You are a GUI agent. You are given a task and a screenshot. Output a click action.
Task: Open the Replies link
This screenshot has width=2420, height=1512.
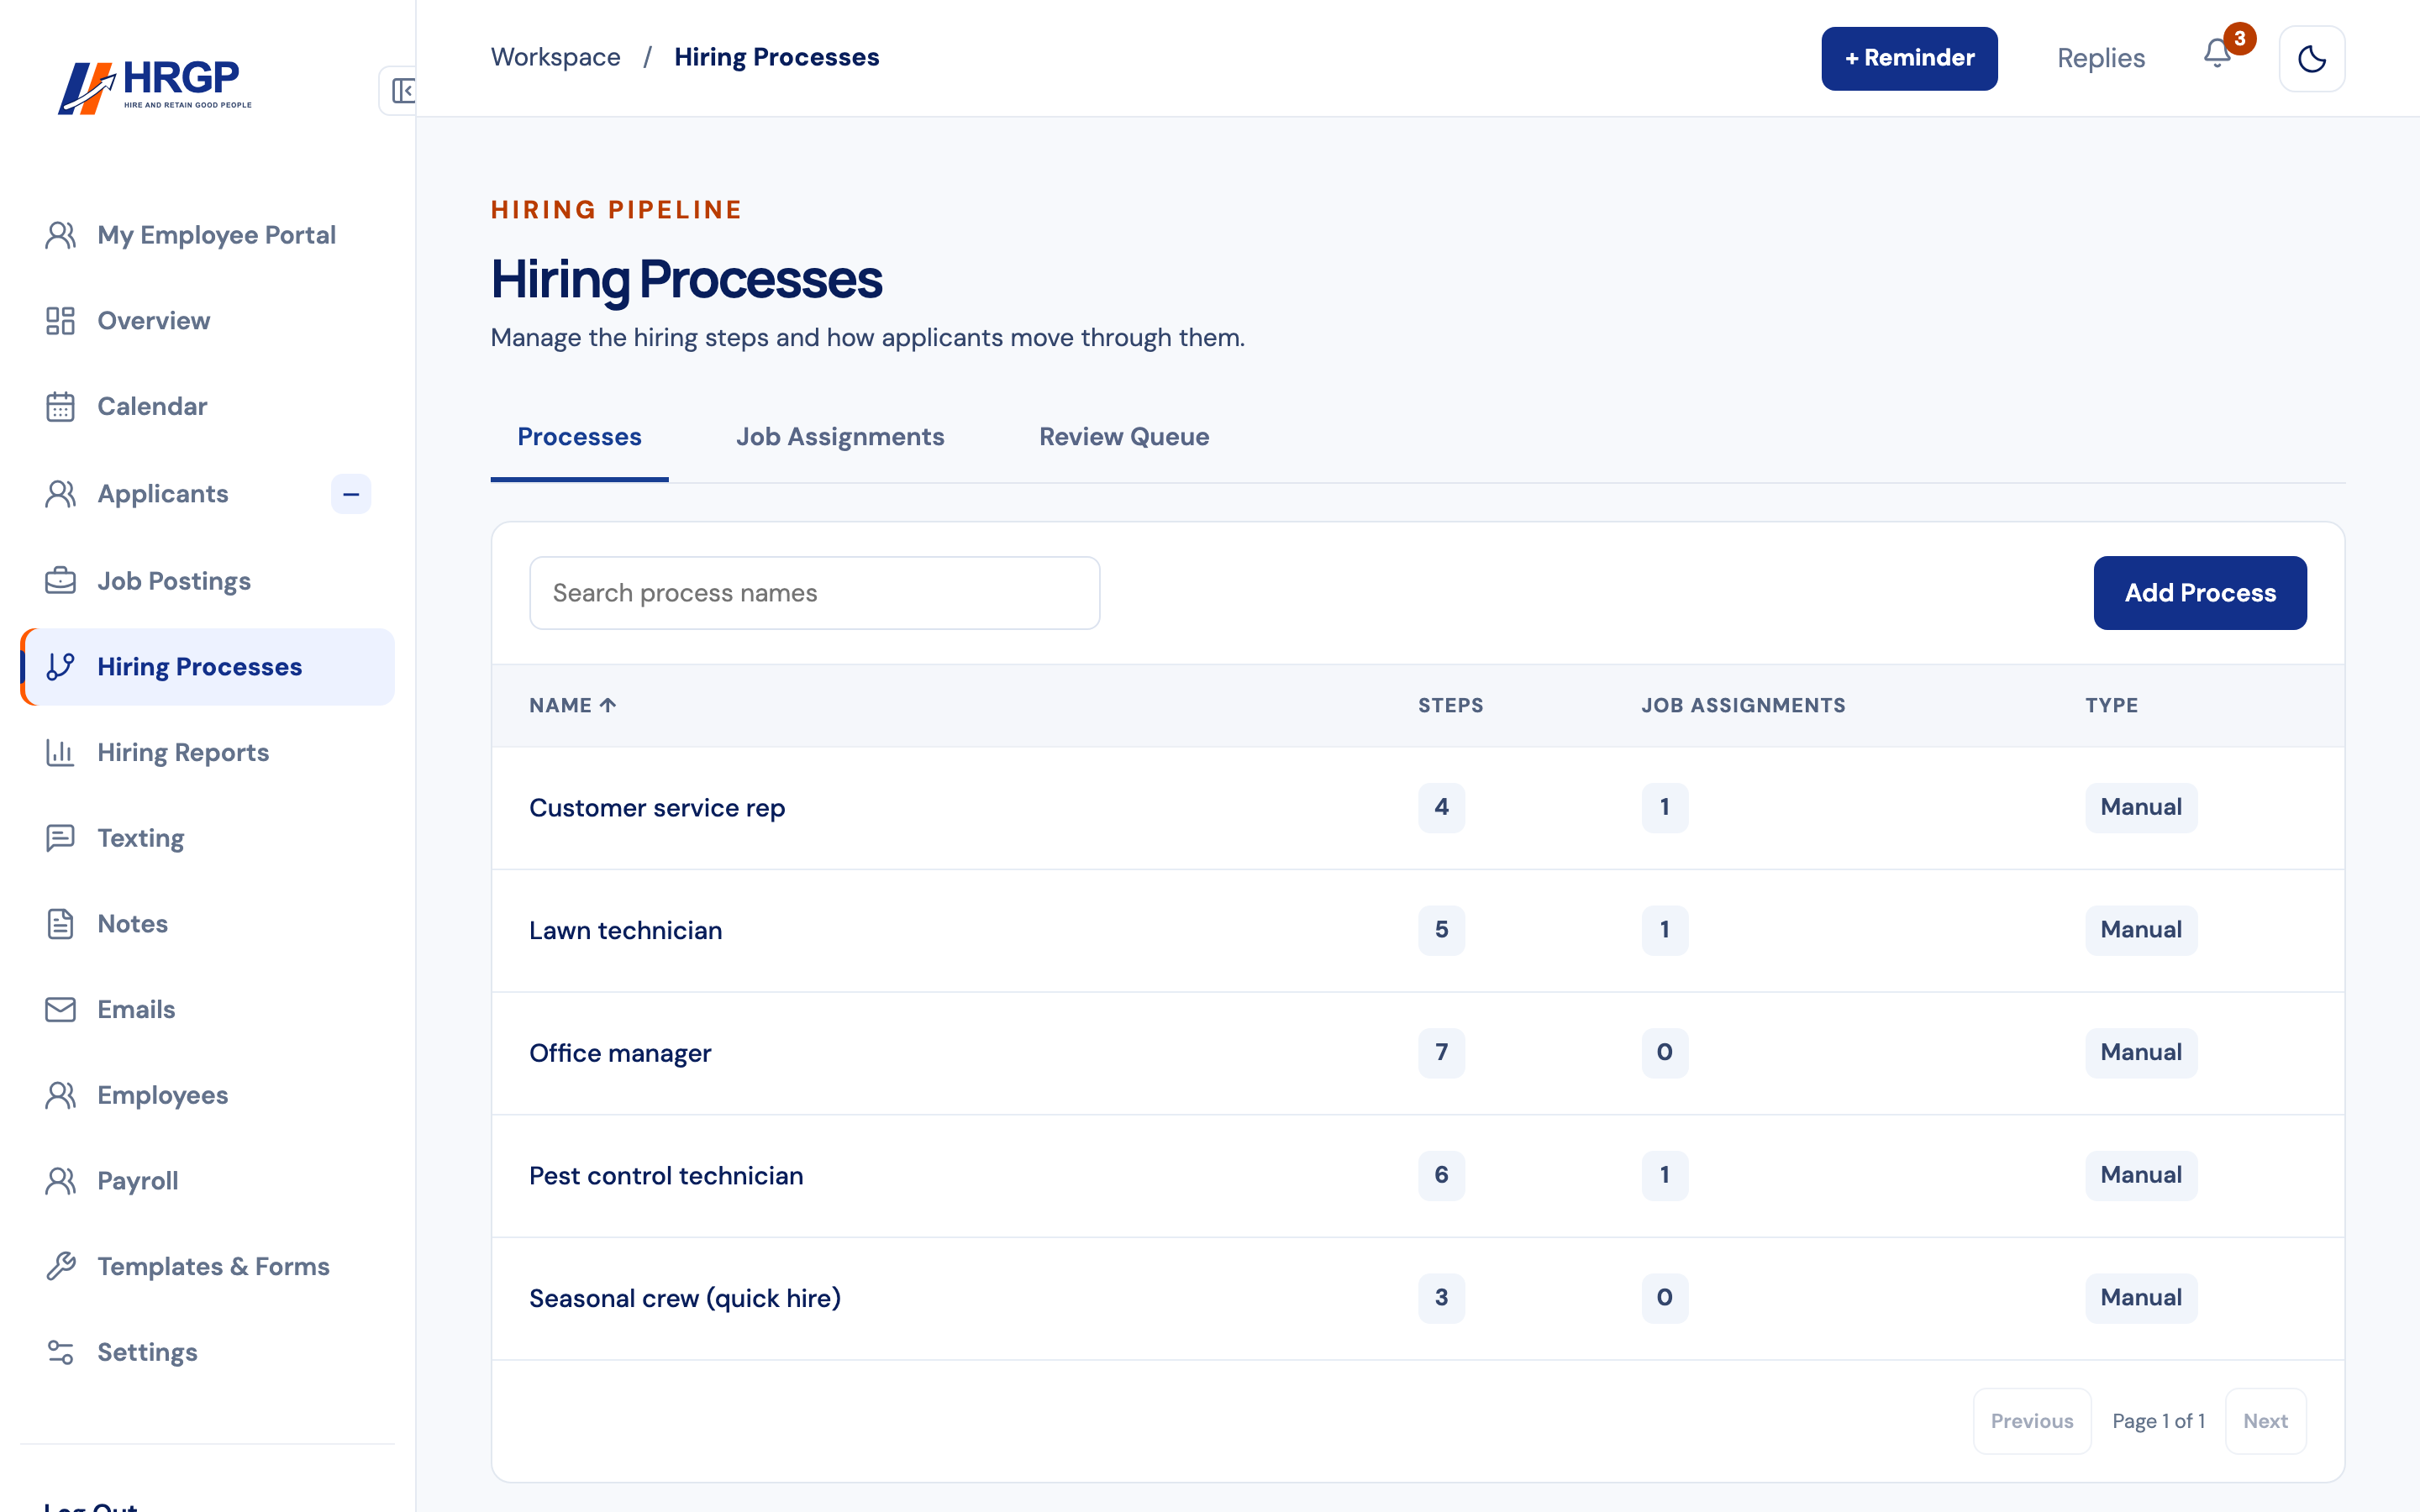2101,58
